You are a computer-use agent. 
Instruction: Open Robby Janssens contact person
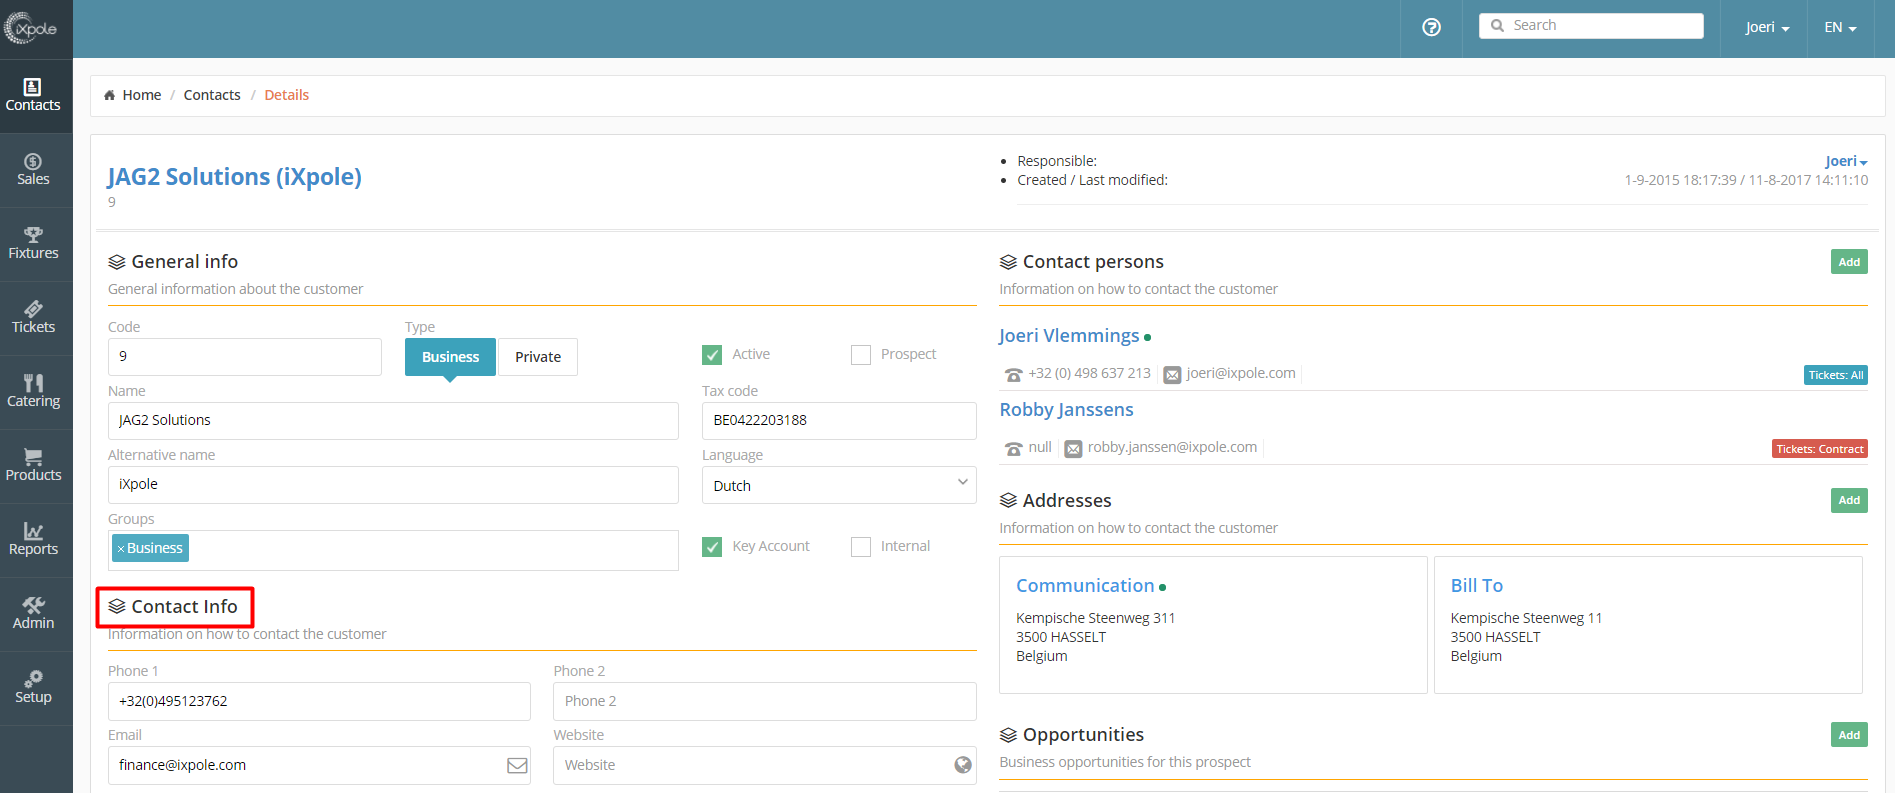pyautogui.click(x=1066, y=410)
